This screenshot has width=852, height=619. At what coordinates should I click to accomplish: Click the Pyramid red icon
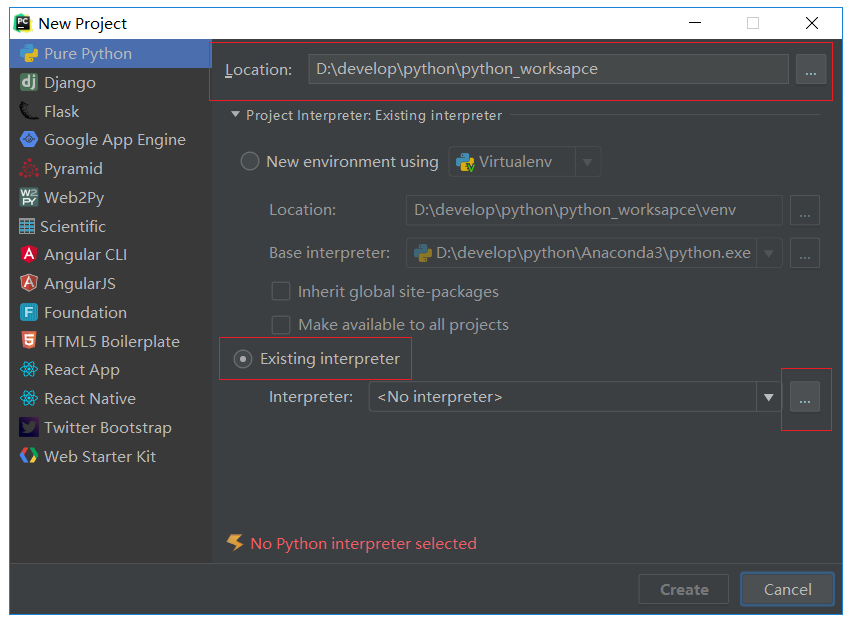29,168
